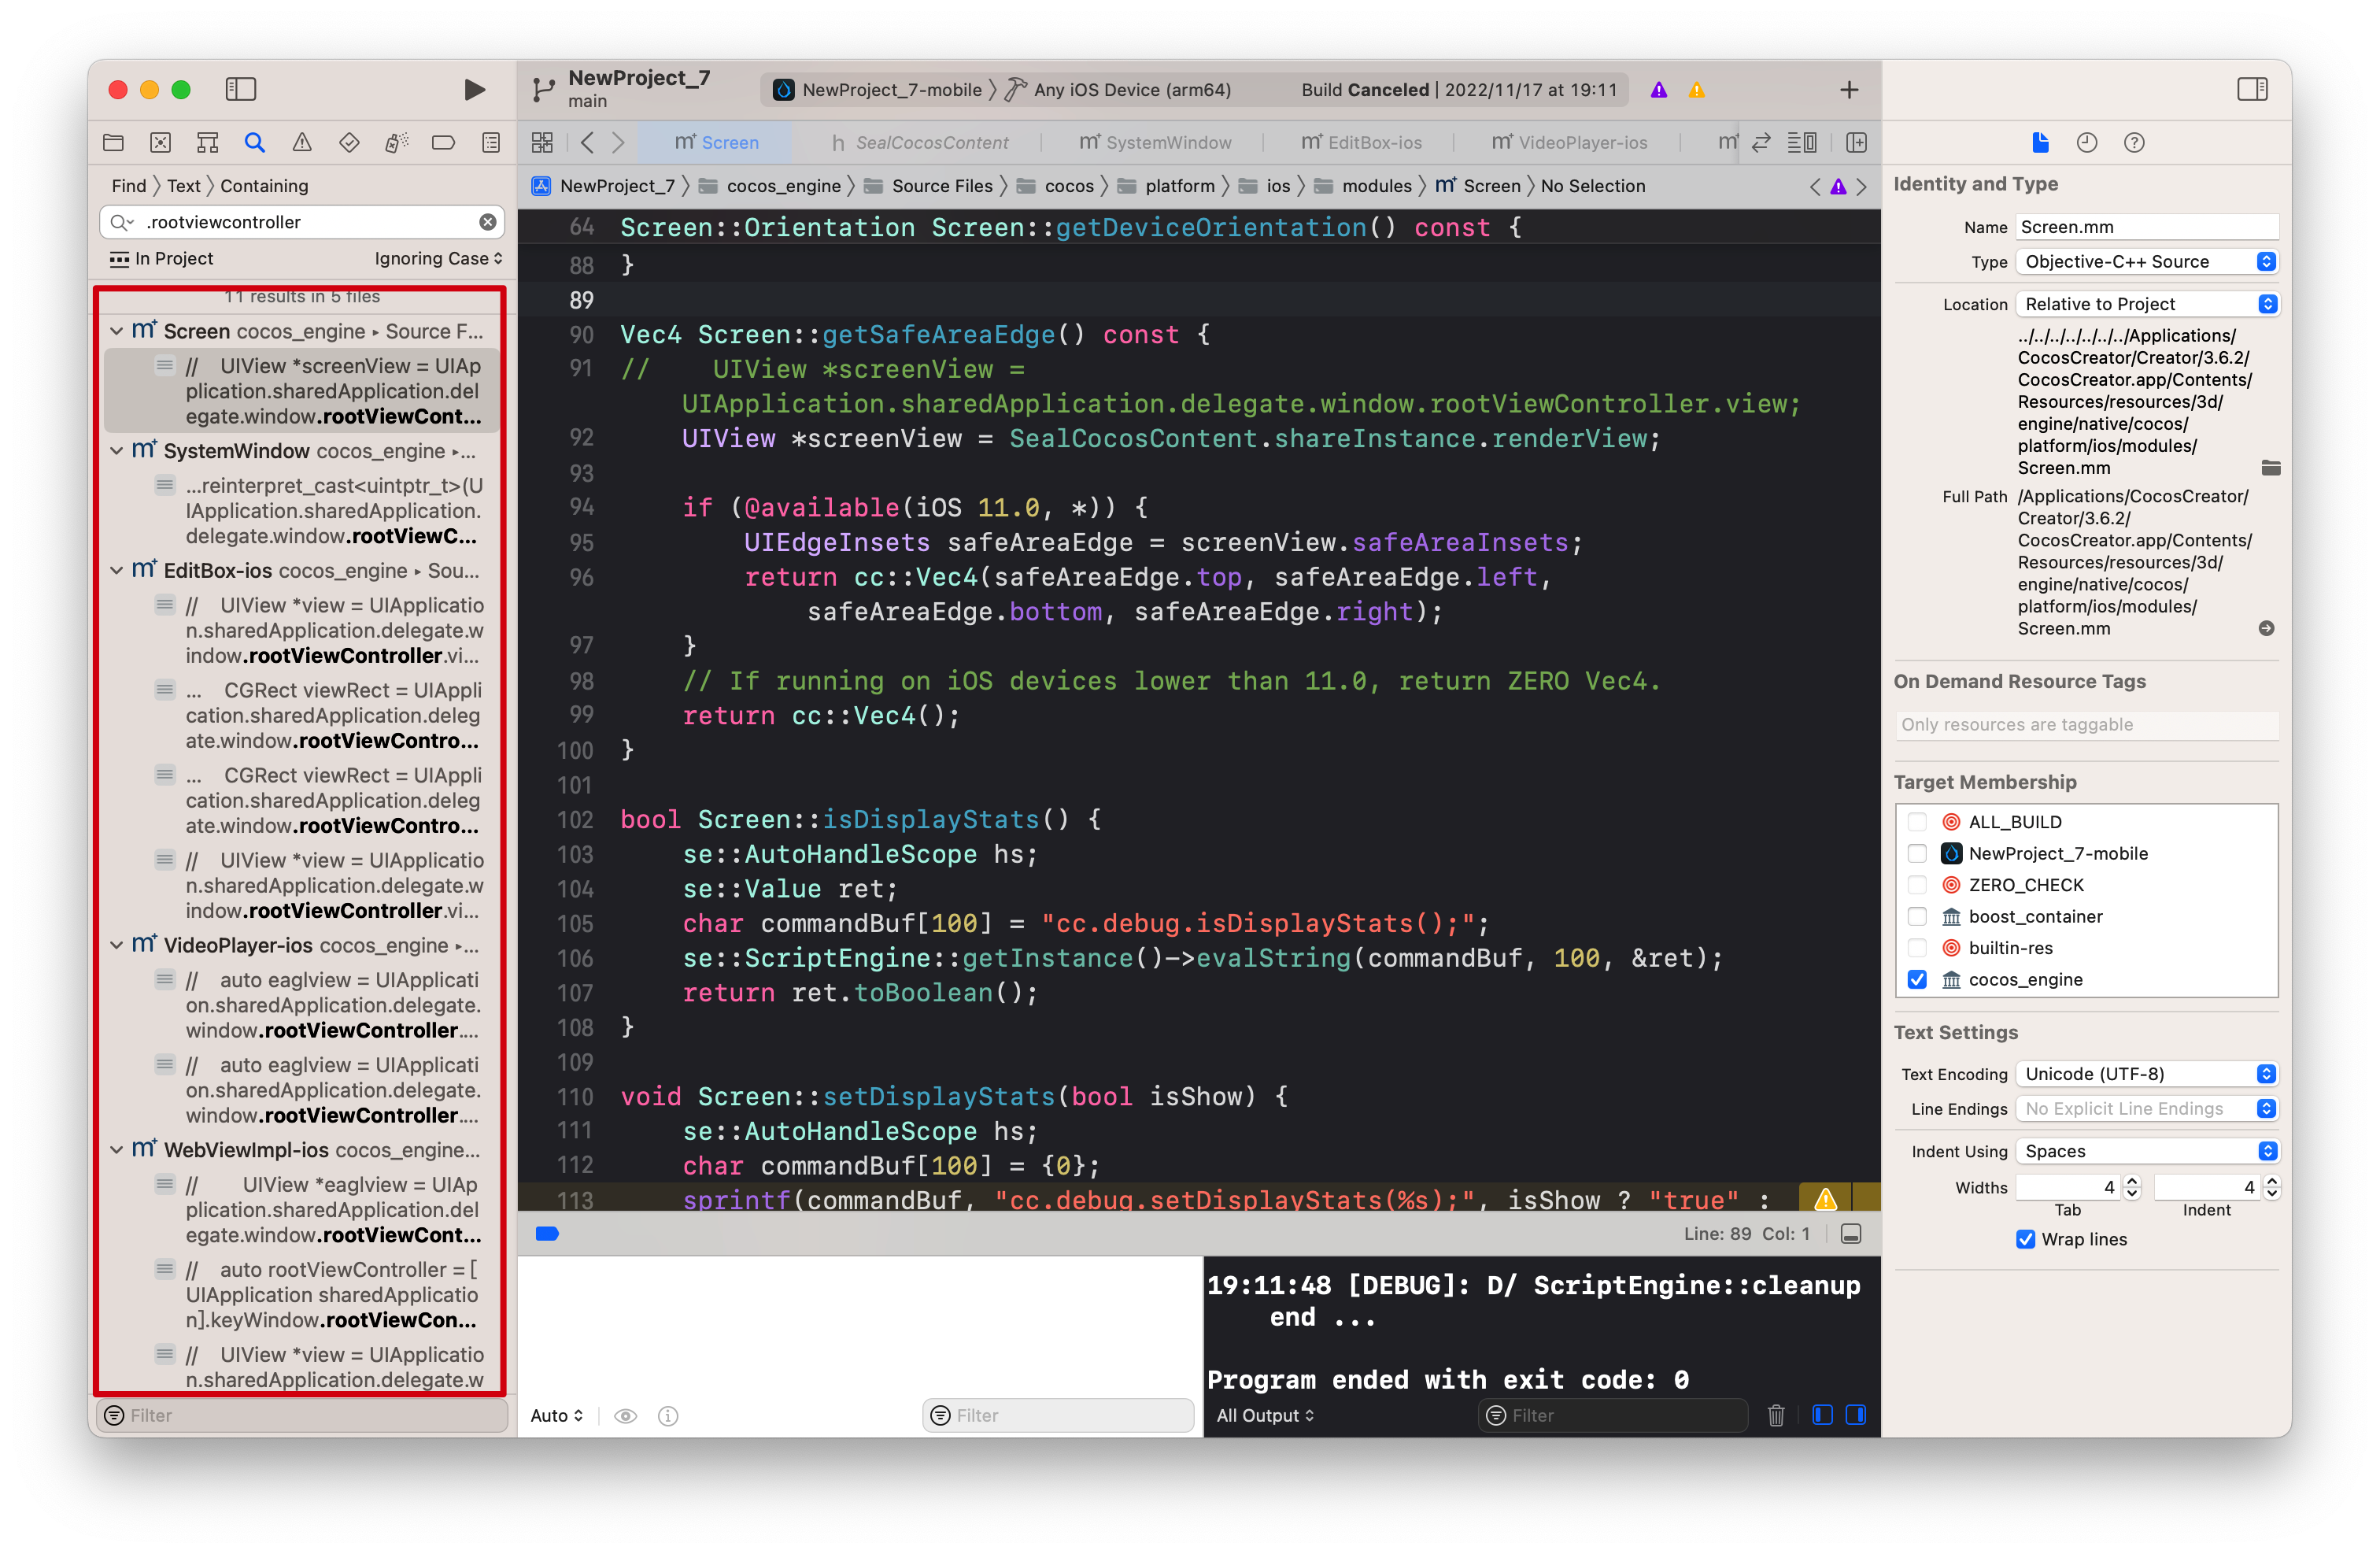Clear the .rootviewcontroller search field
Viewport: 2380px width, 1554px height.
(487, 222)
